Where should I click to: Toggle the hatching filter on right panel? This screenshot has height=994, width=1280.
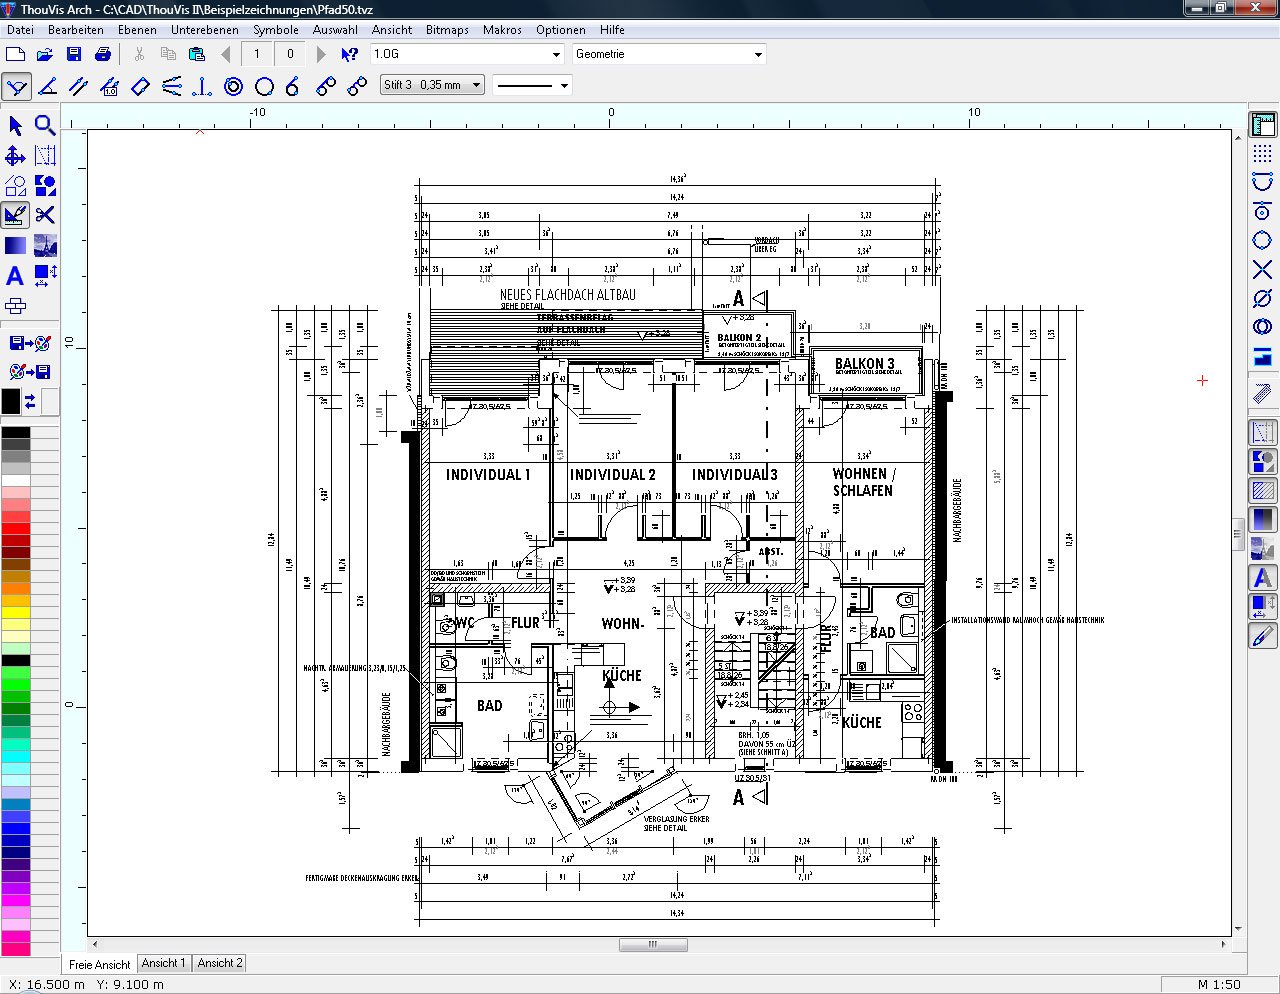1263,491
